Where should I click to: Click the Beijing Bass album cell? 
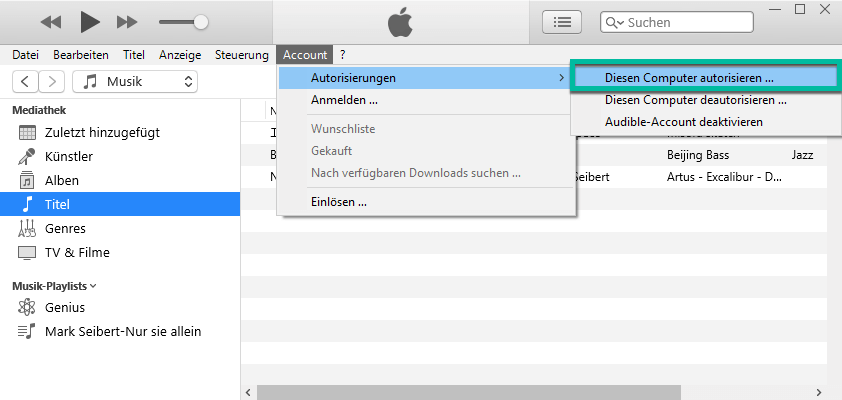click(x=698, y=155)
